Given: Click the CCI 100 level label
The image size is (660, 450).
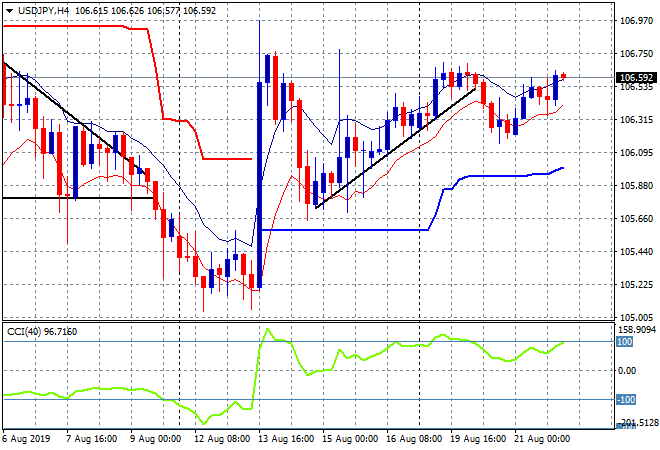Looking at the screenshot, I should point(625,342).
